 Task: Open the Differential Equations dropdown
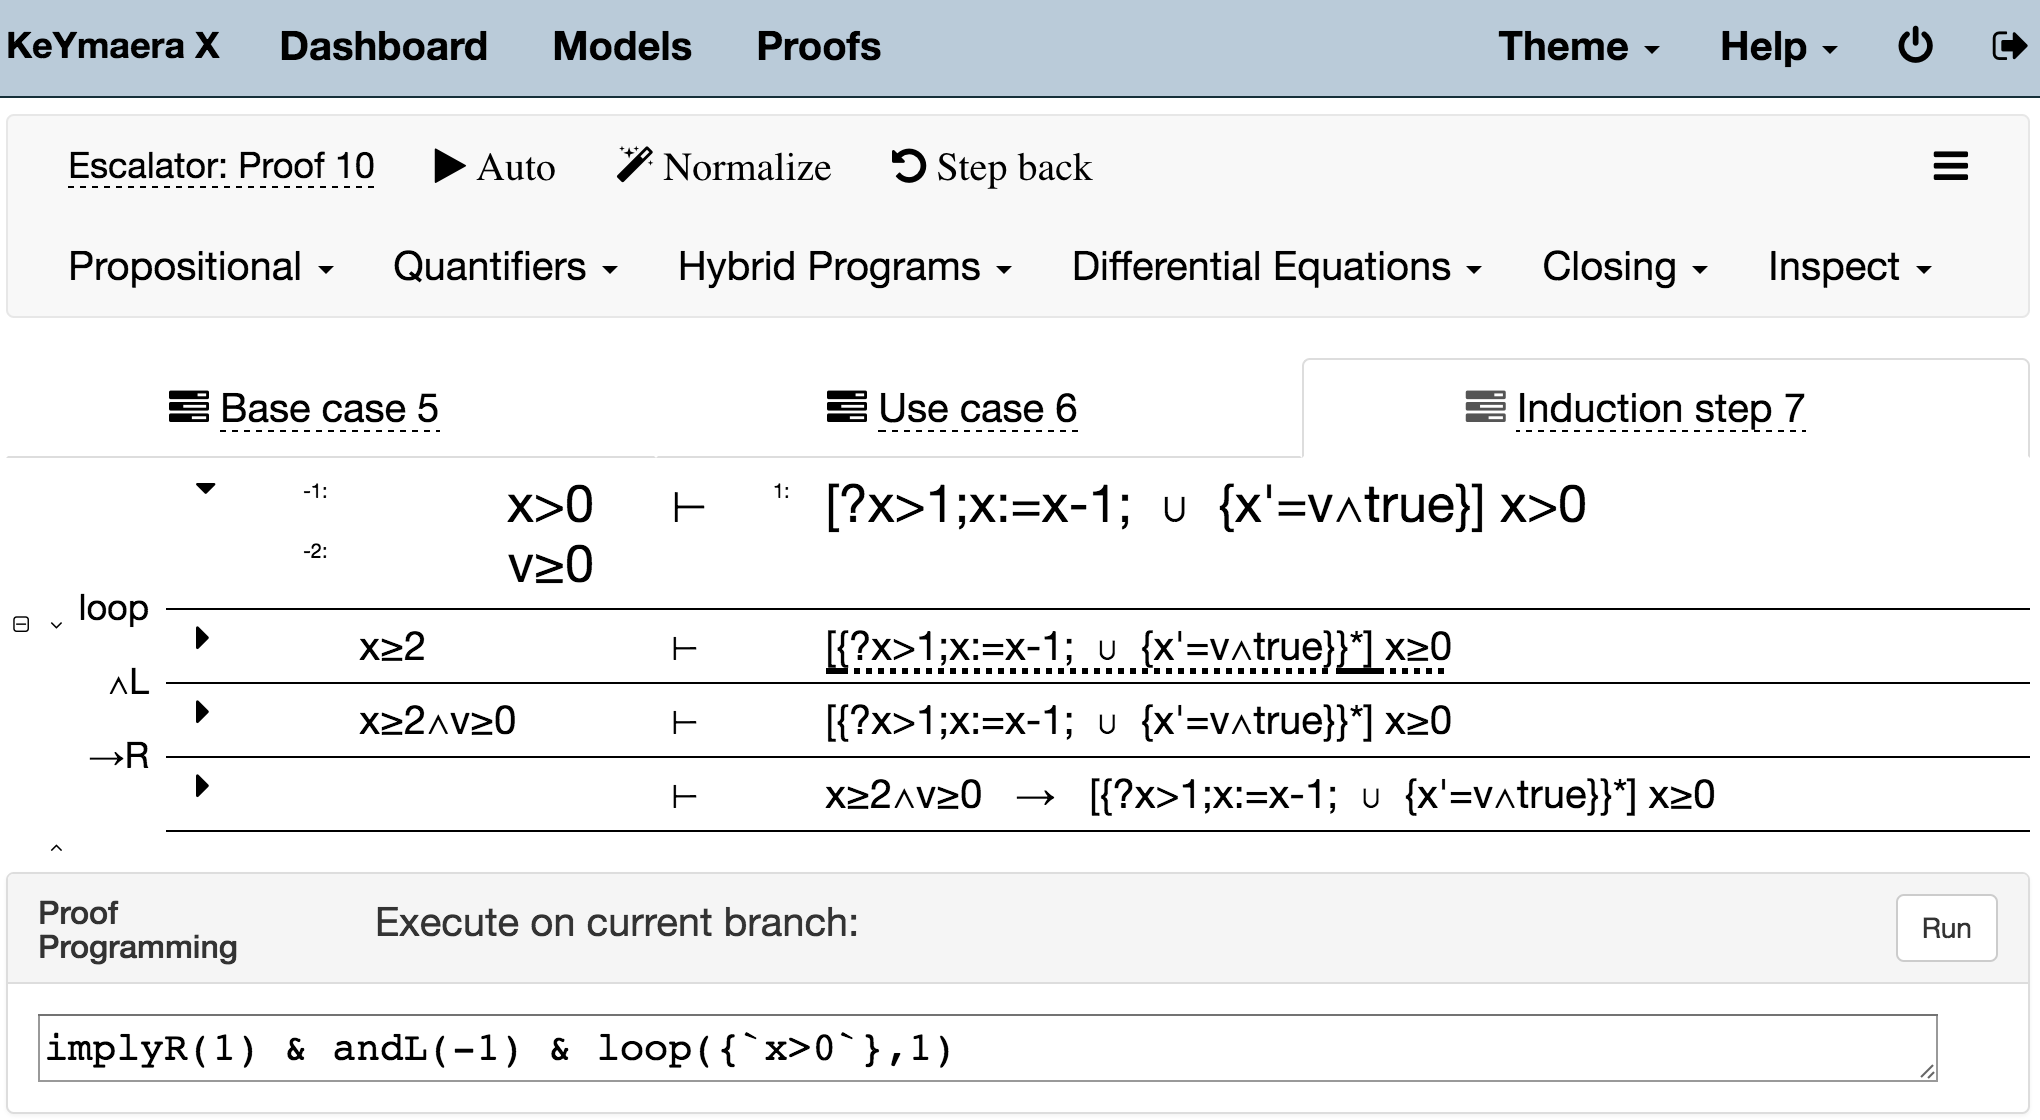pos(1276,267)
